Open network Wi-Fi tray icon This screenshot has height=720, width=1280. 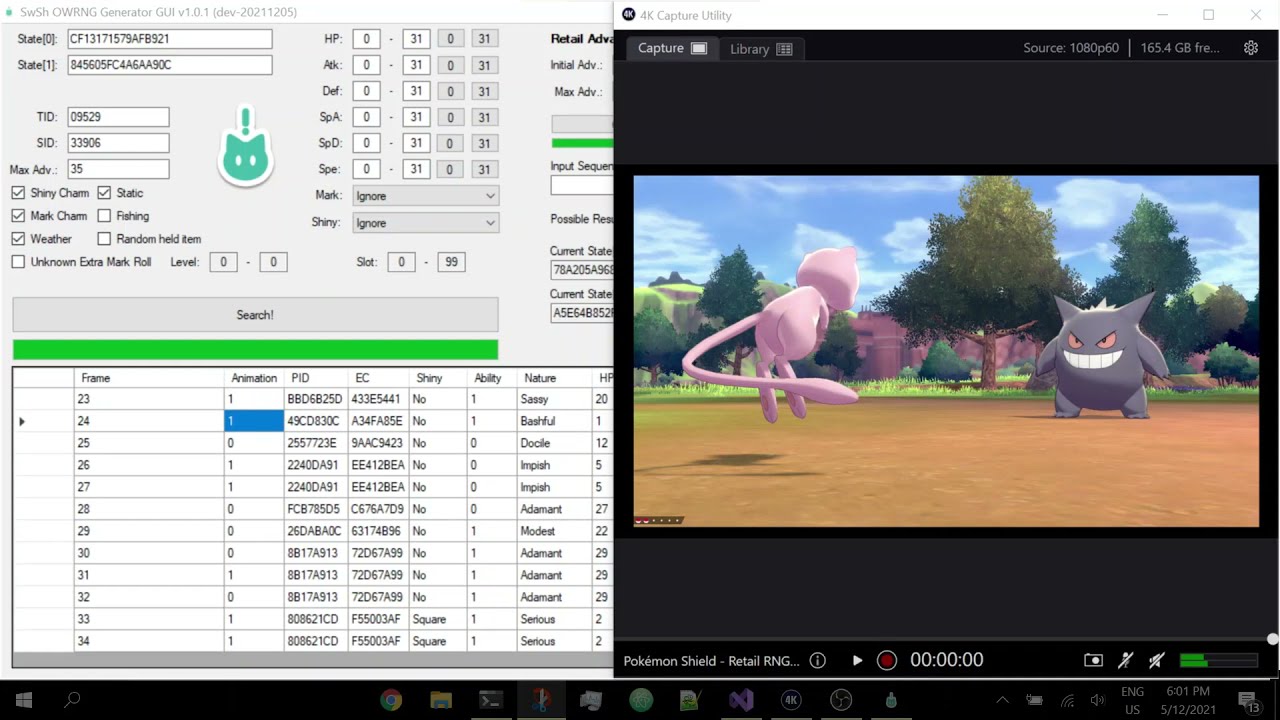coord(1067,700)
